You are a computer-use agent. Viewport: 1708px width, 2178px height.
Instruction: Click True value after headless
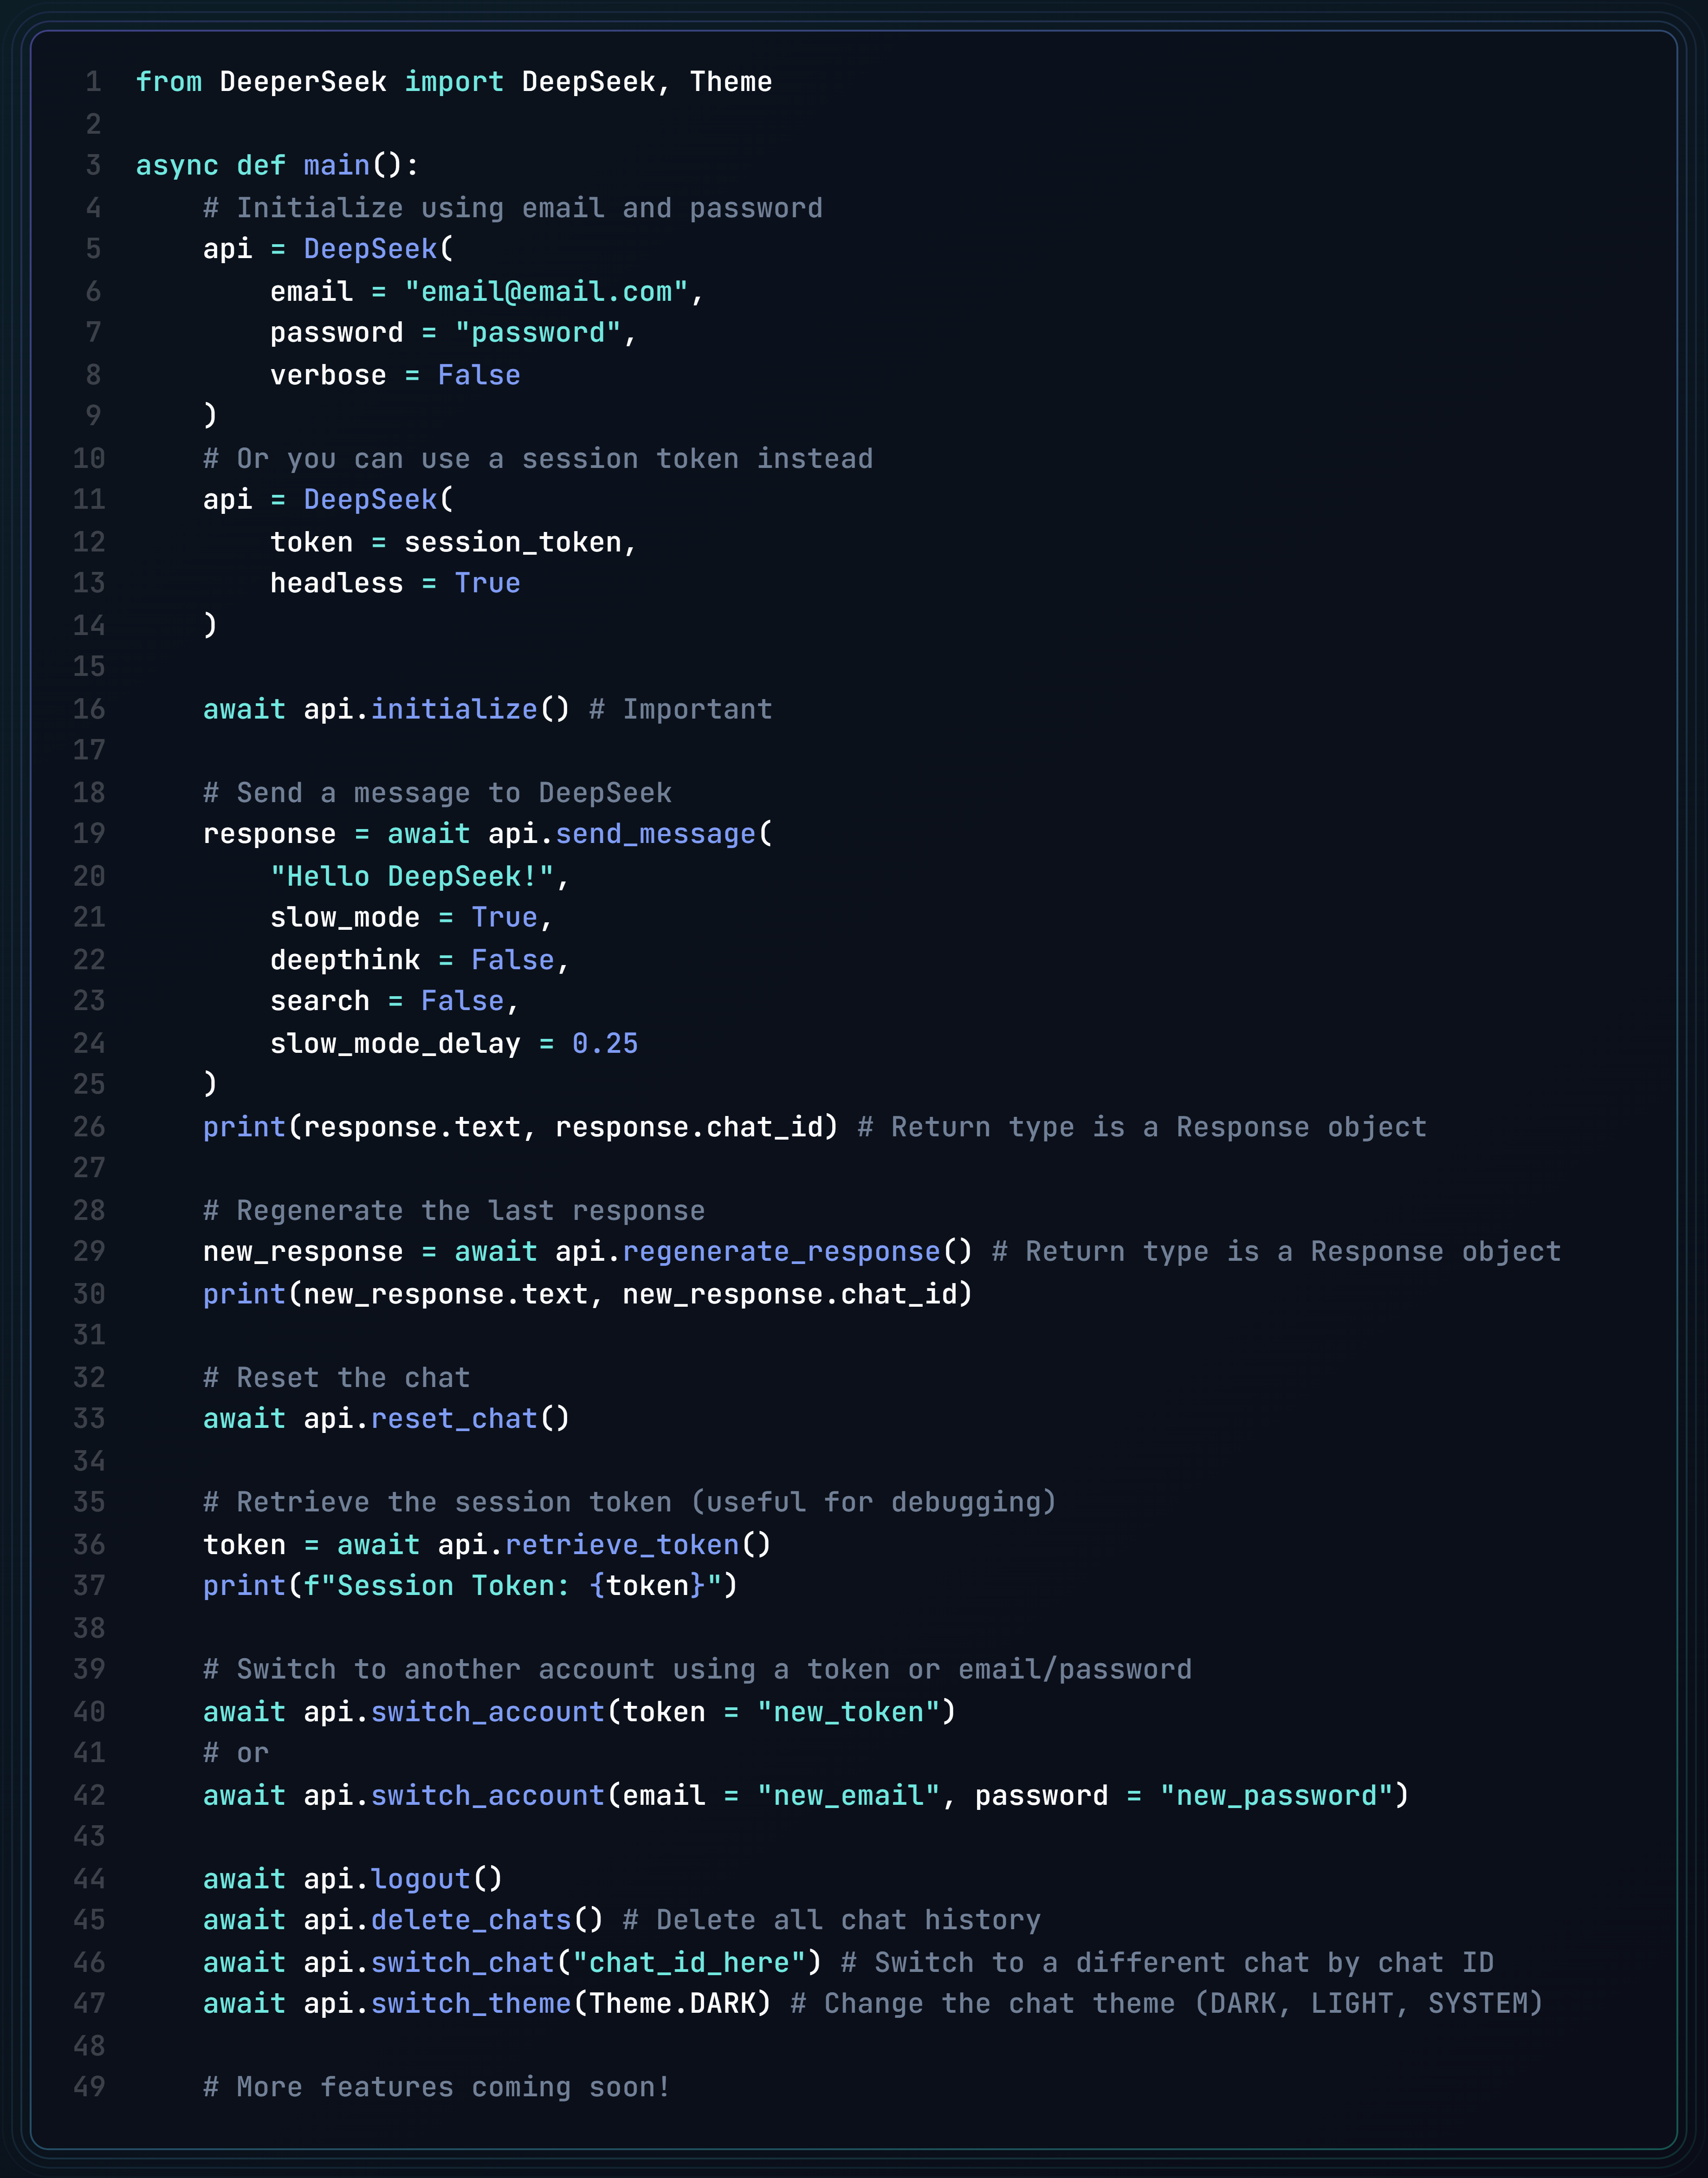point(487,583)
